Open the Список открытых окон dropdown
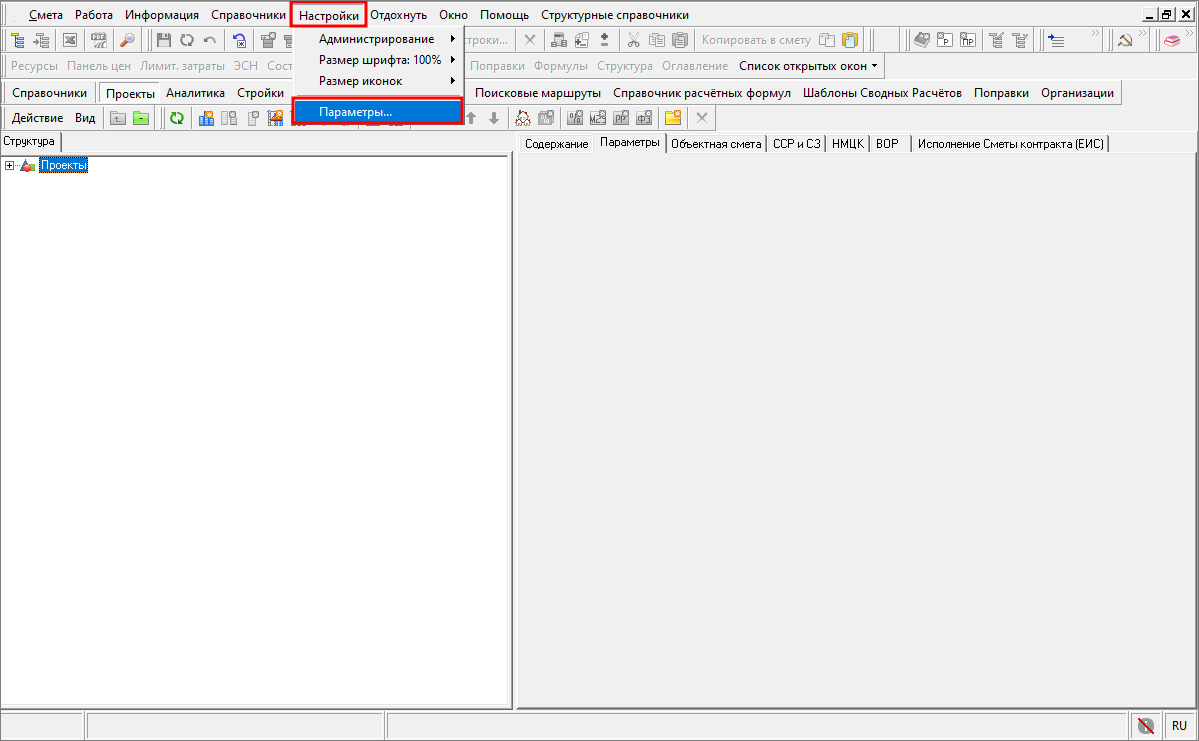This screenshot has width=1199, height=741. tap(808, 66)
